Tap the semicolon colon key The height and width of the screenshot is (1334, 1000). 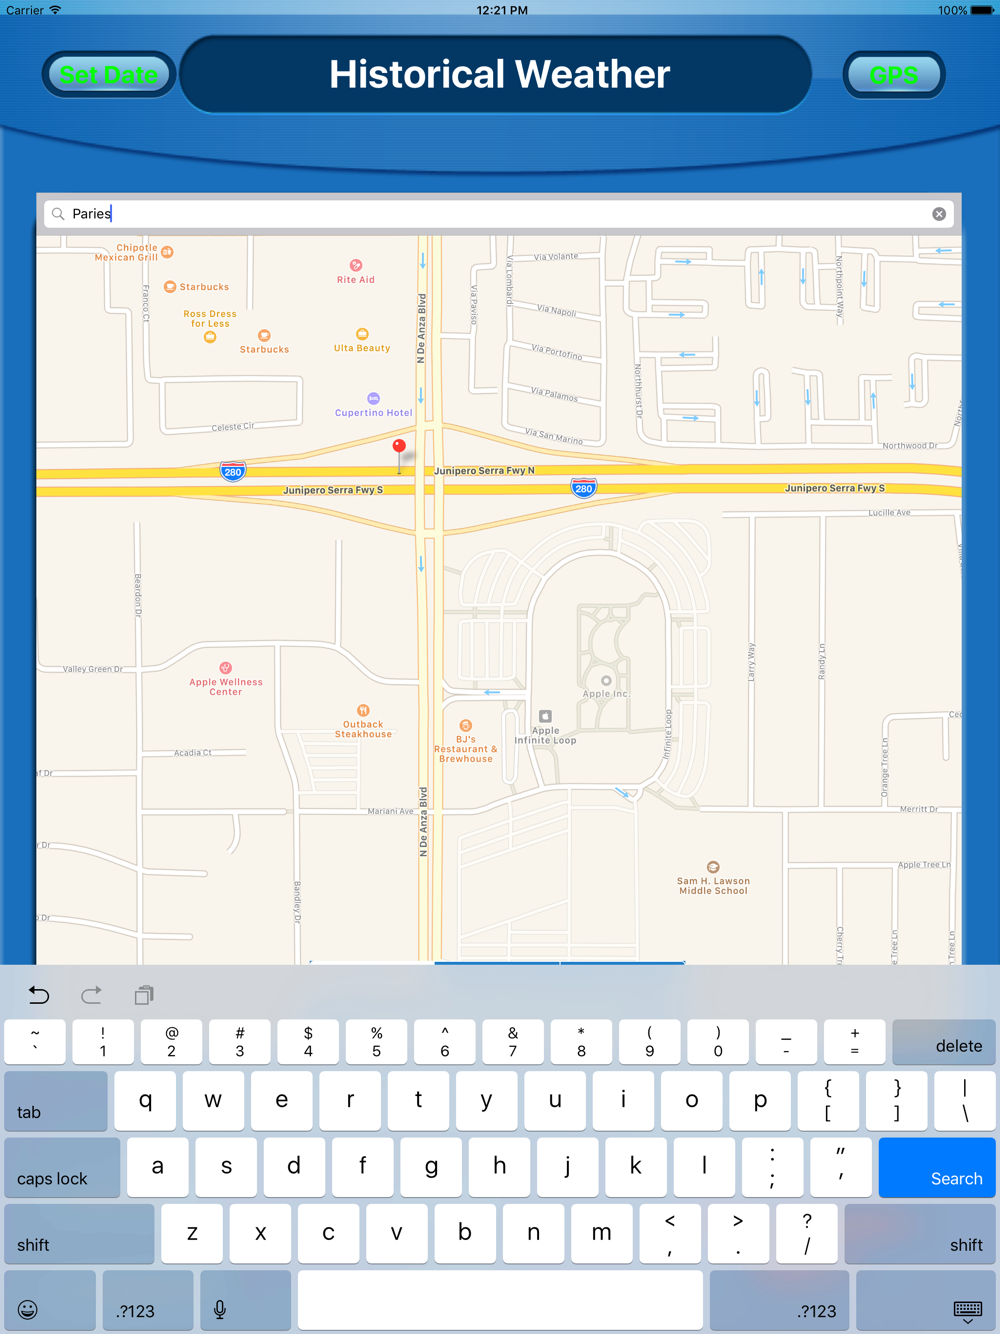(x=772, y=1167)
